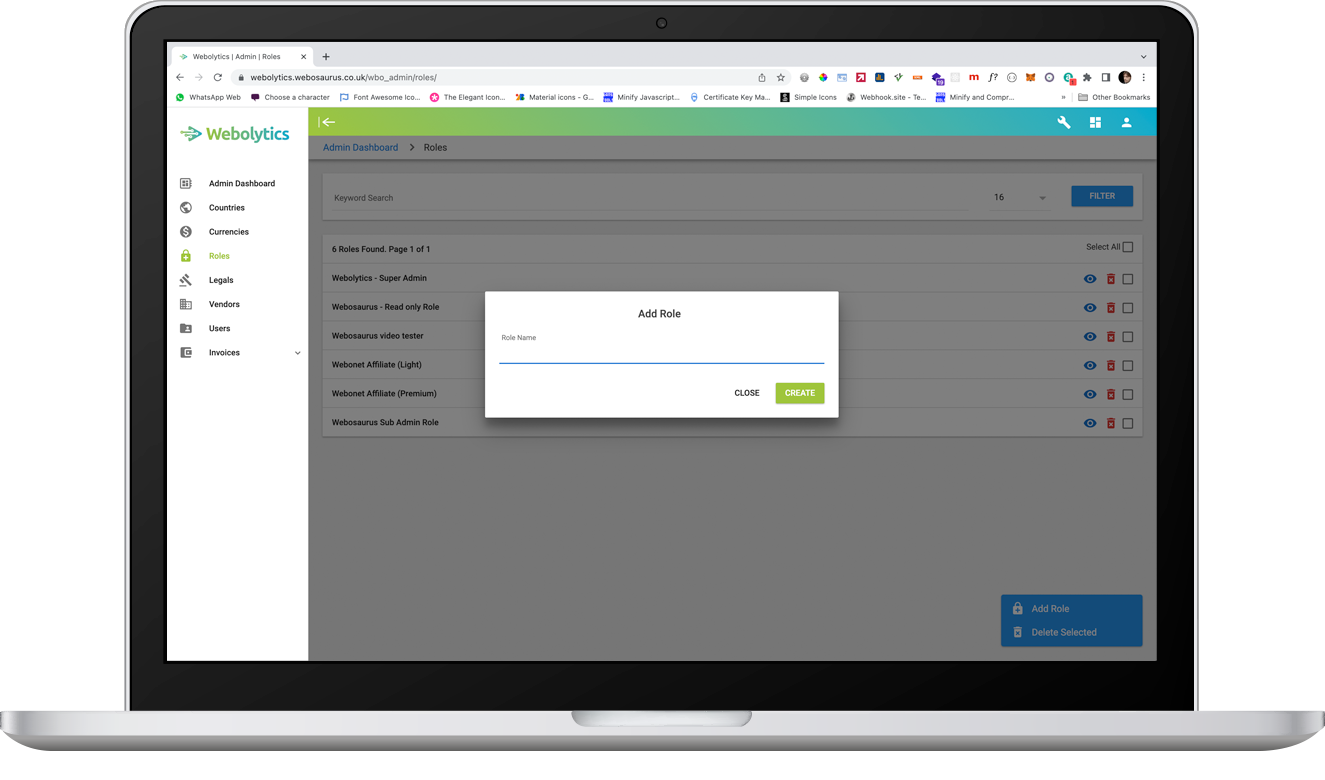Delete the Webonet Affiliate (Light) role
Image resolution: width=1325 pixels, height=780 pixels.
(x=1110, y=365)
